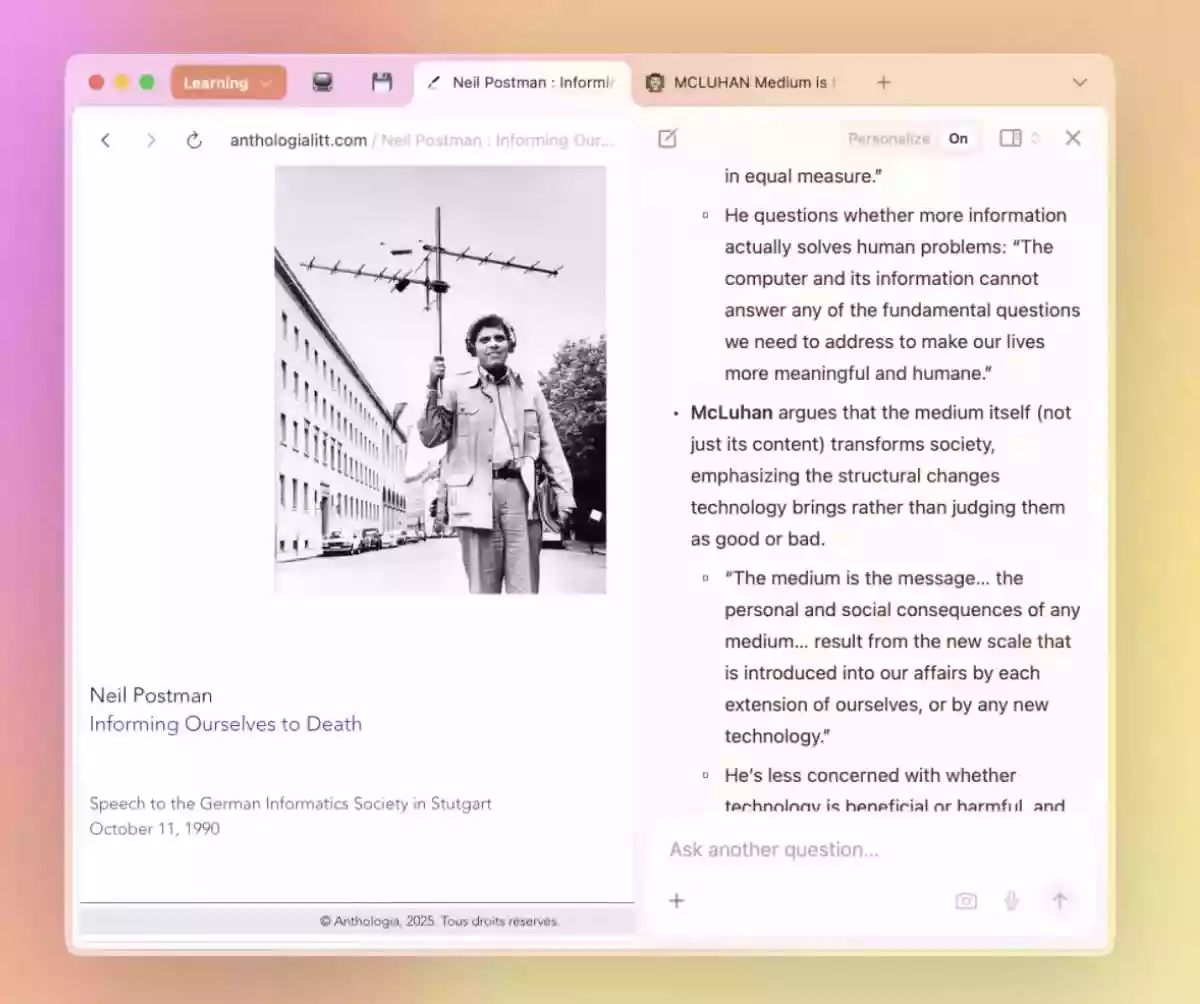
Task: Click the microphone voice input icon
Action: tap(1011, 901)
